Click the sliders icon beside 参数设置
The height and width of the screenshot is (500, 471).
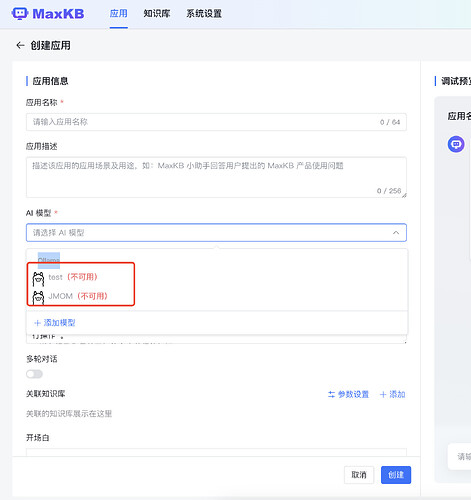click(331, 395)
